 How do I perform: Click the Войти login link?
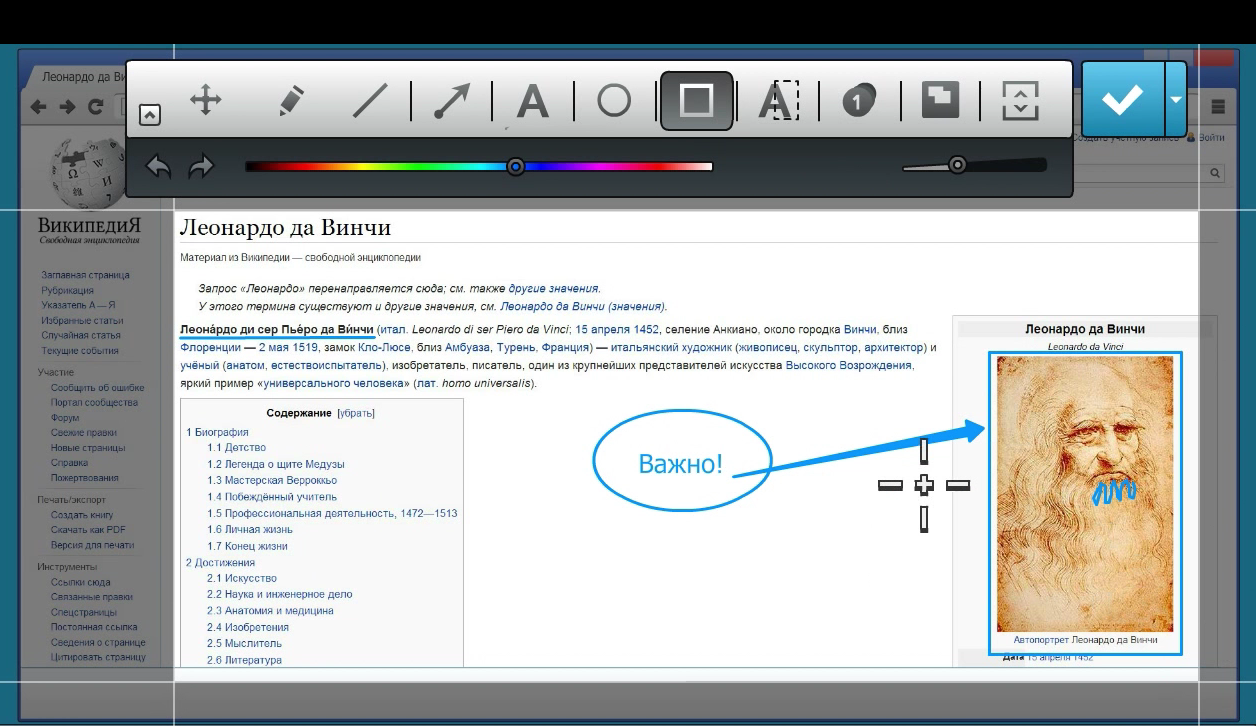coord(1211,137)
